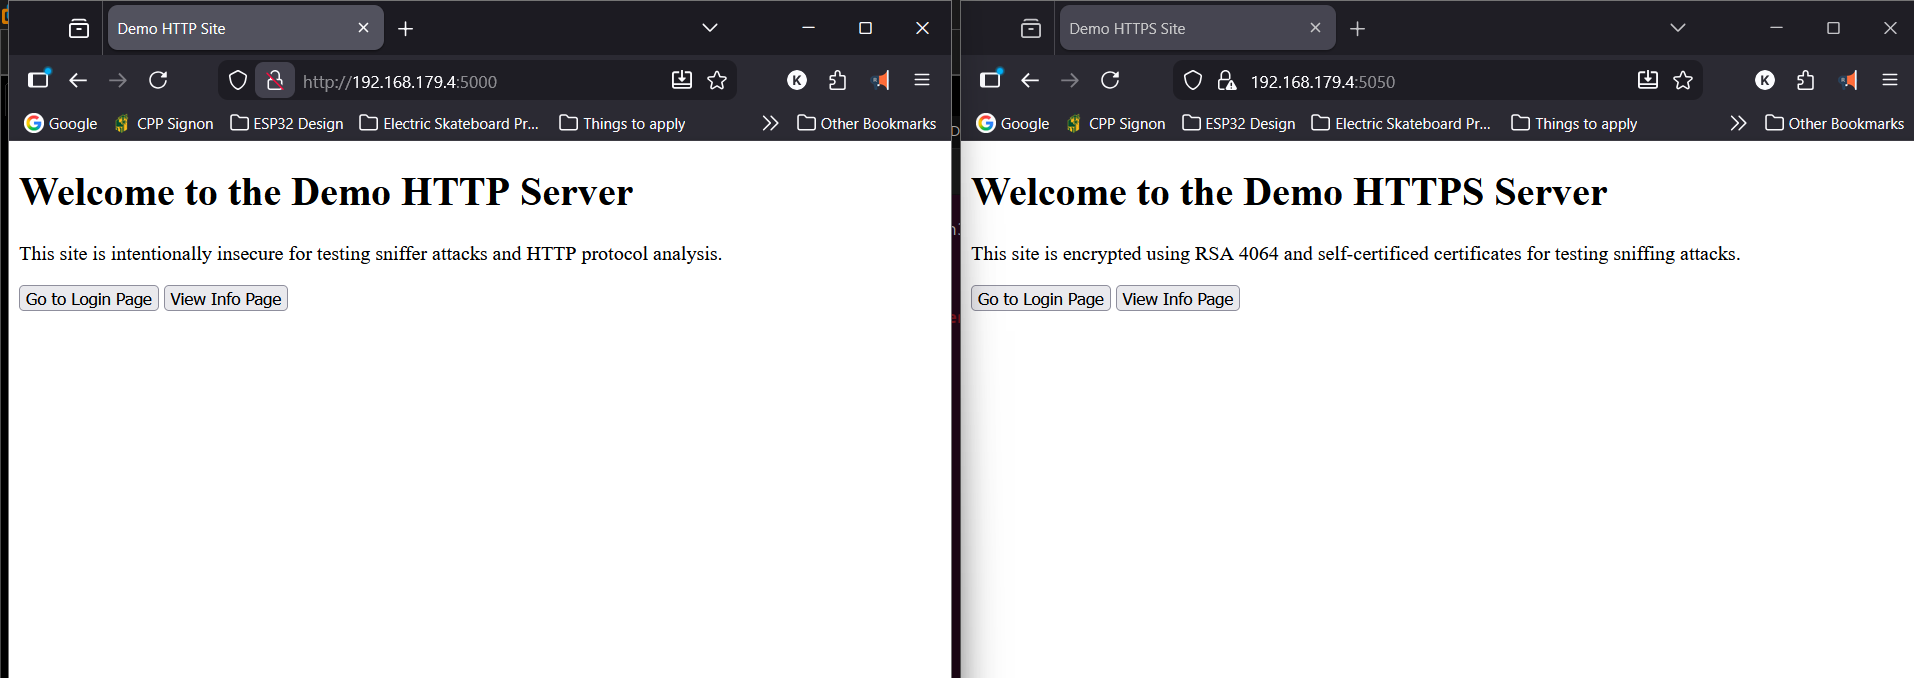Click the tracking protection shield in HTTPS window
This screenshot has height=678, width=1914.
coord(1192,81)
